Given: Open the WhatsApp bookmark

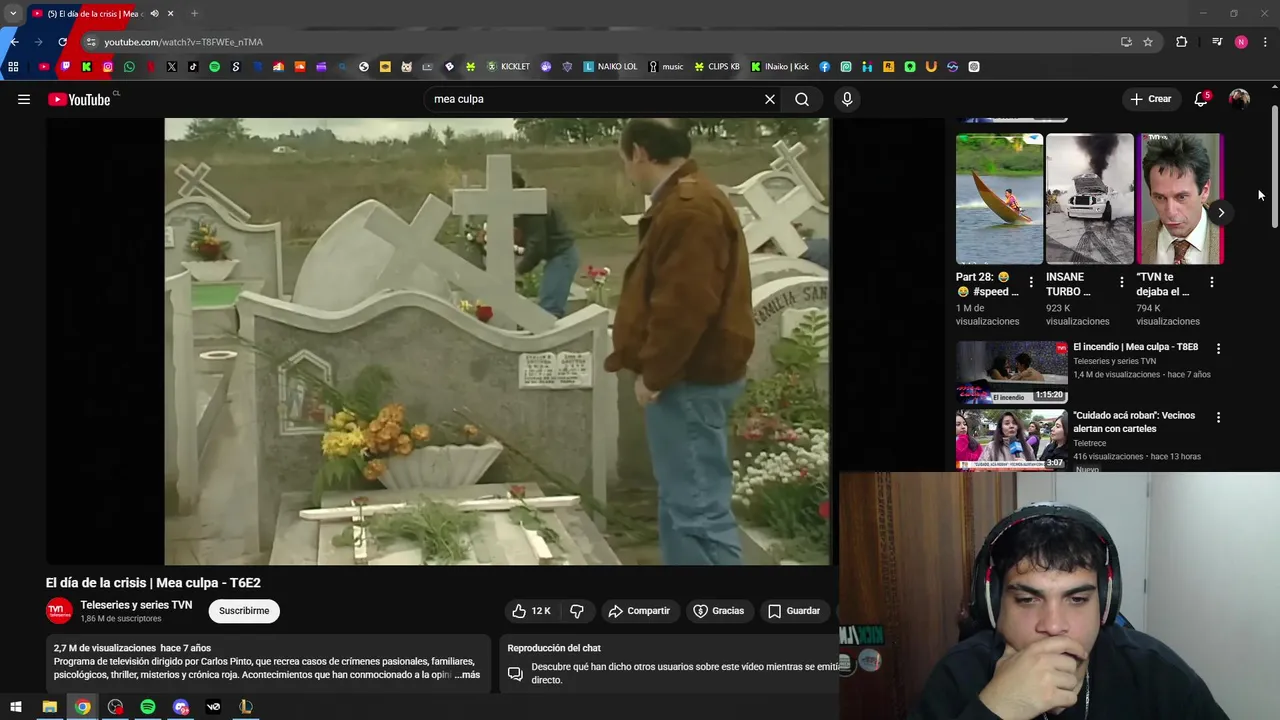Looking at the screenshot, I should coord(129,67).
